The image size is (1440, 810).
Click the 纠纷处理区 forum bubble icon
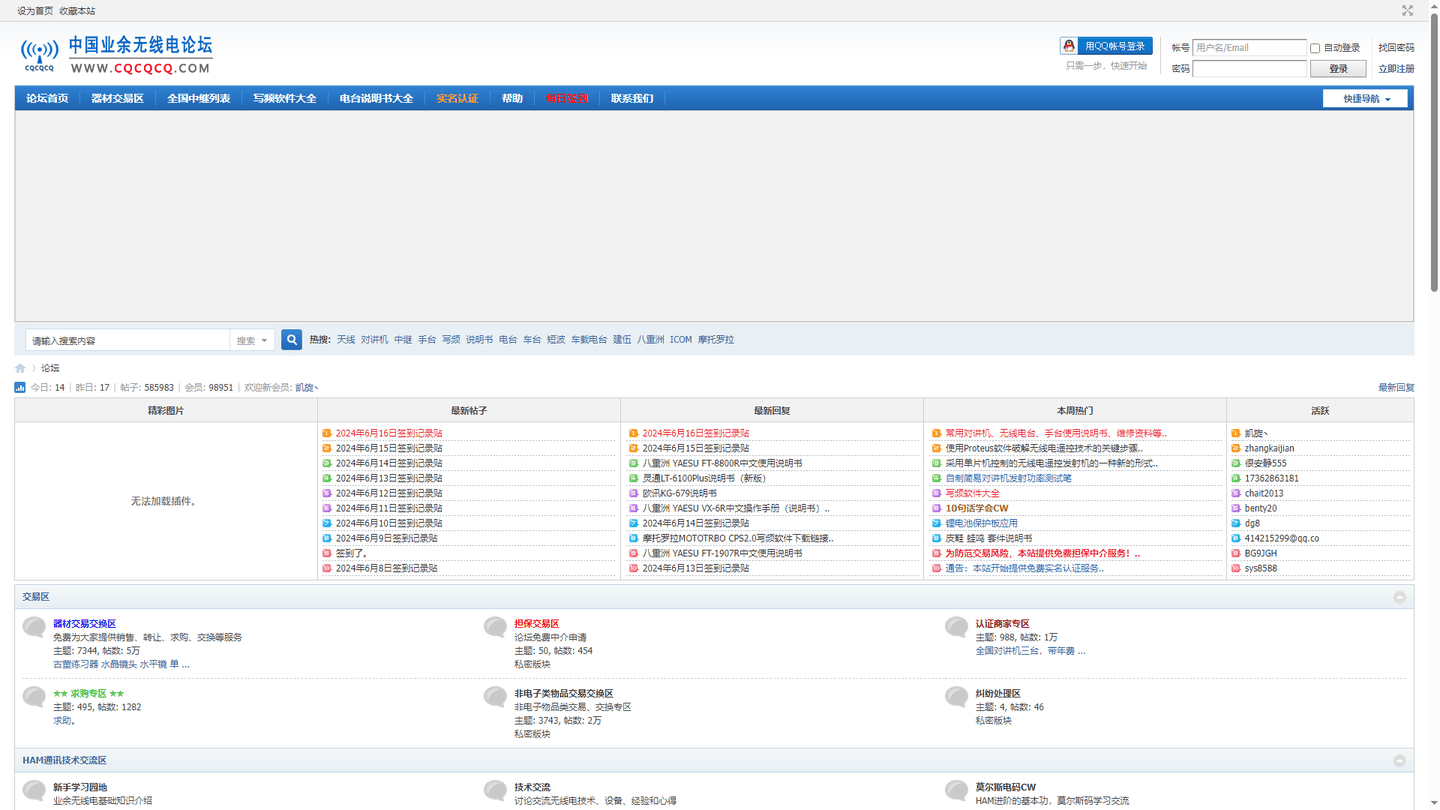point(957,698)
